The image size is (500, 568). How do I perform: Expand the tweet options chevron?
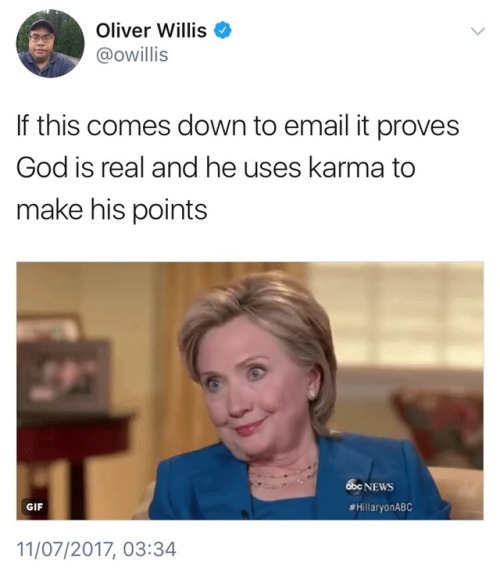coord(478,31)
